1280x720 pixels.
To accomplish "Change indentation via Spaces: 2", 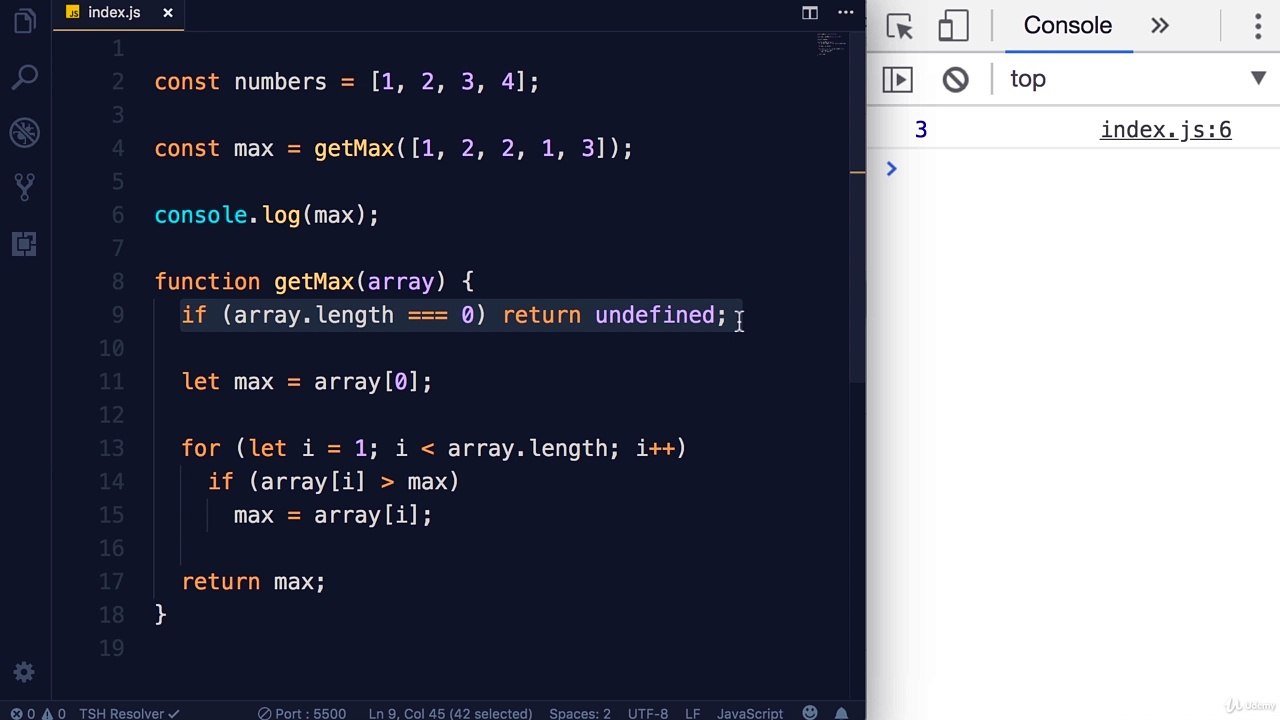I will click(580, 713).
